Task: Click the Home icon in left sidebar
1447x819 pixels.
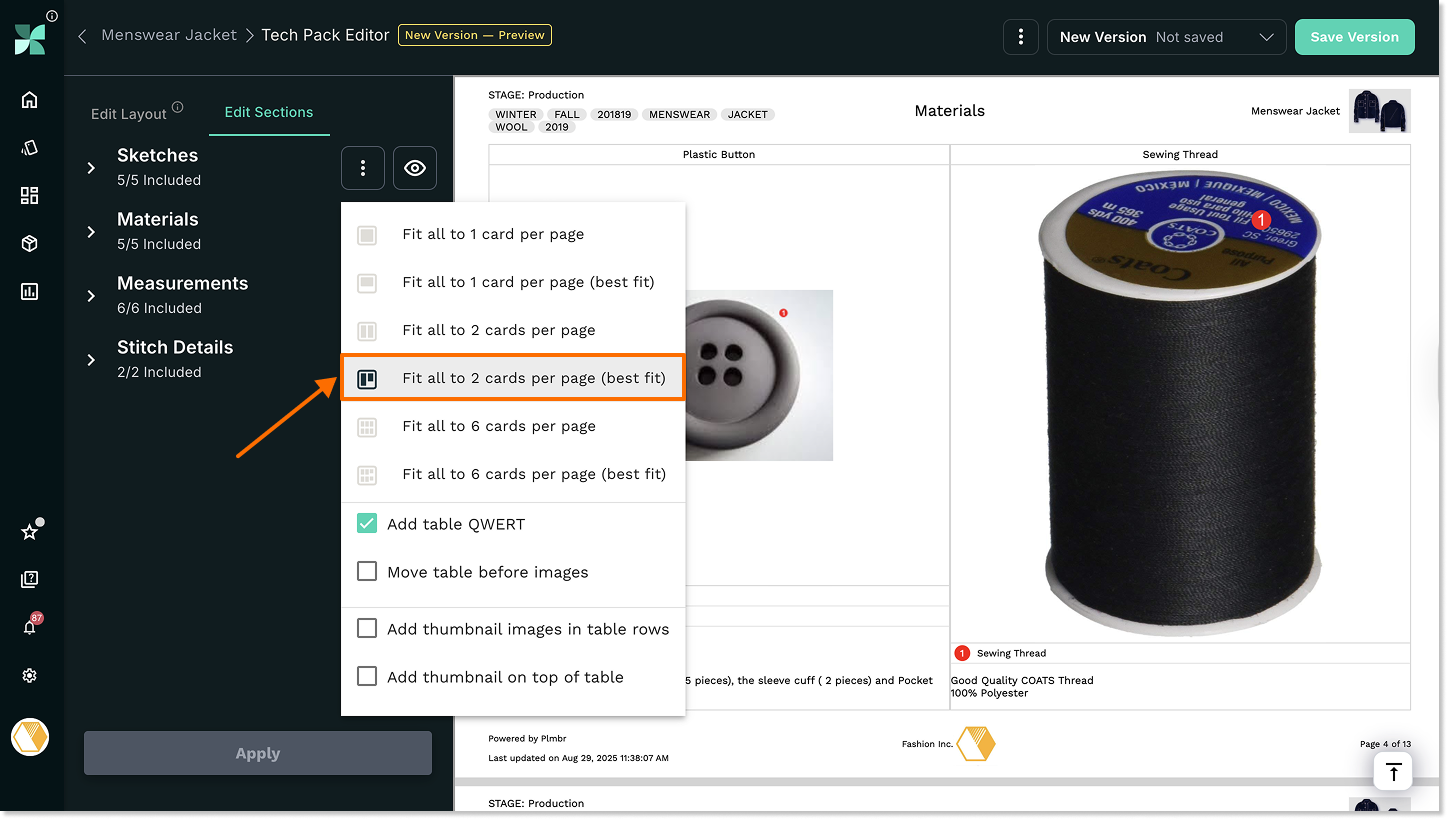Action: tap(30, 100)
